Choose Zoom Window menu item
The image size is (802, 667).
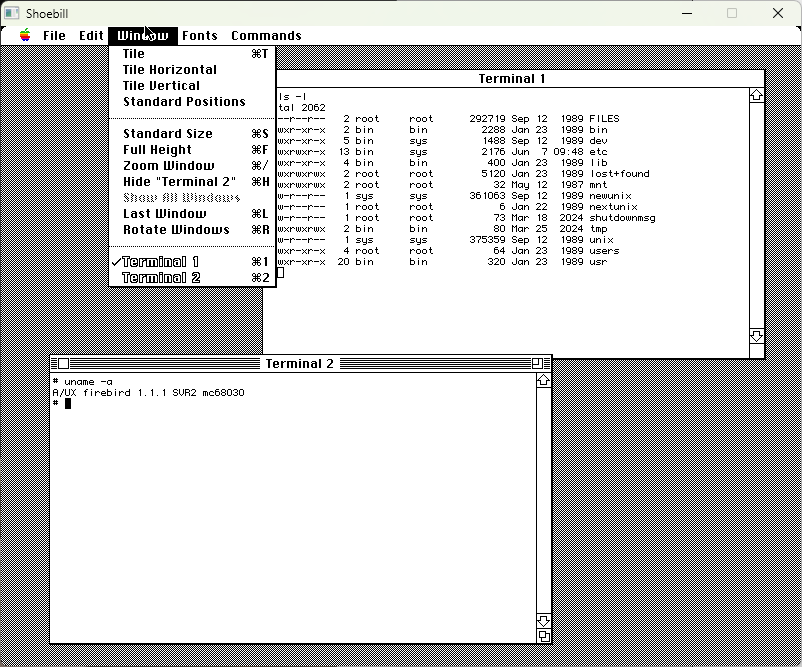(x=192, y=166)
